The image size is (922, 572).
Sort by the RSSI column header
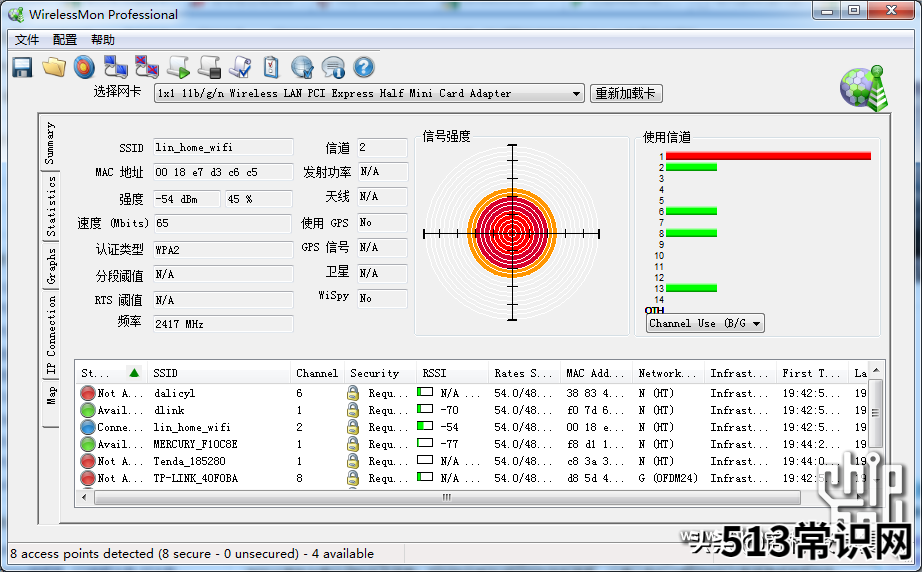tap(452, 373)
